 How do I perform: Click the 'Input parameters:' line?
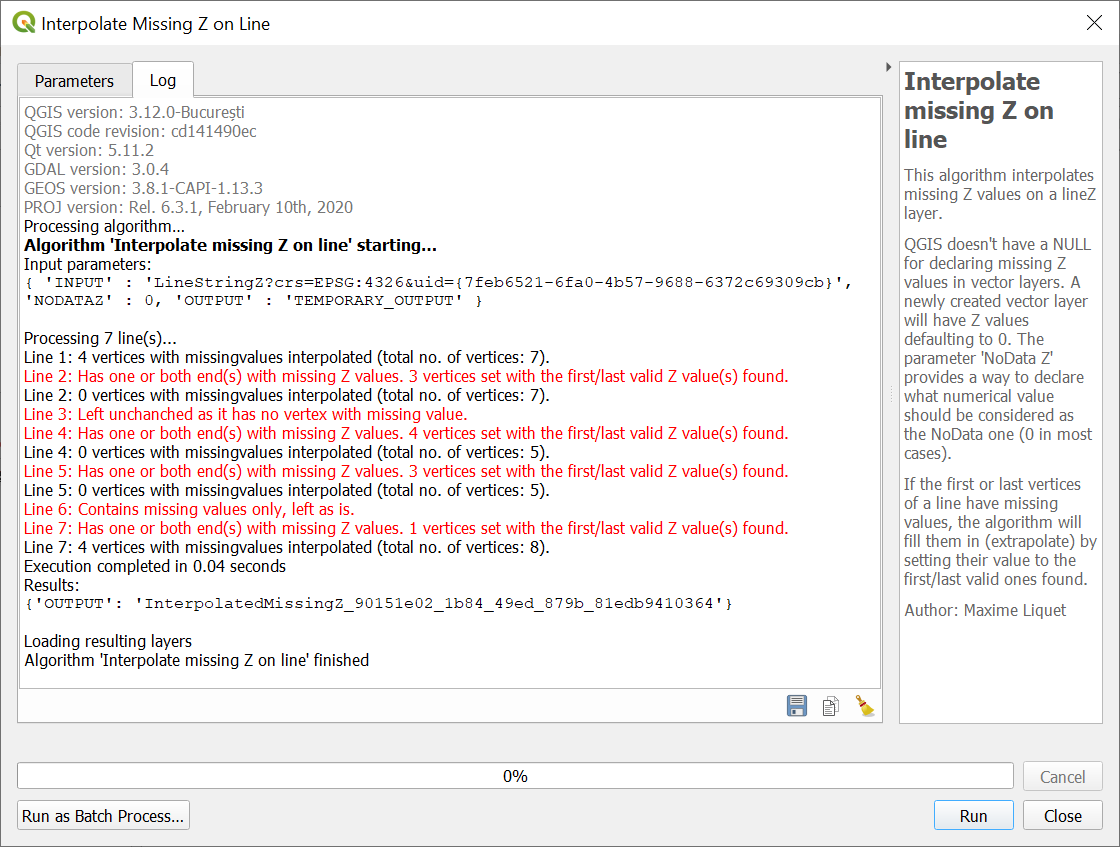point(87,264)
